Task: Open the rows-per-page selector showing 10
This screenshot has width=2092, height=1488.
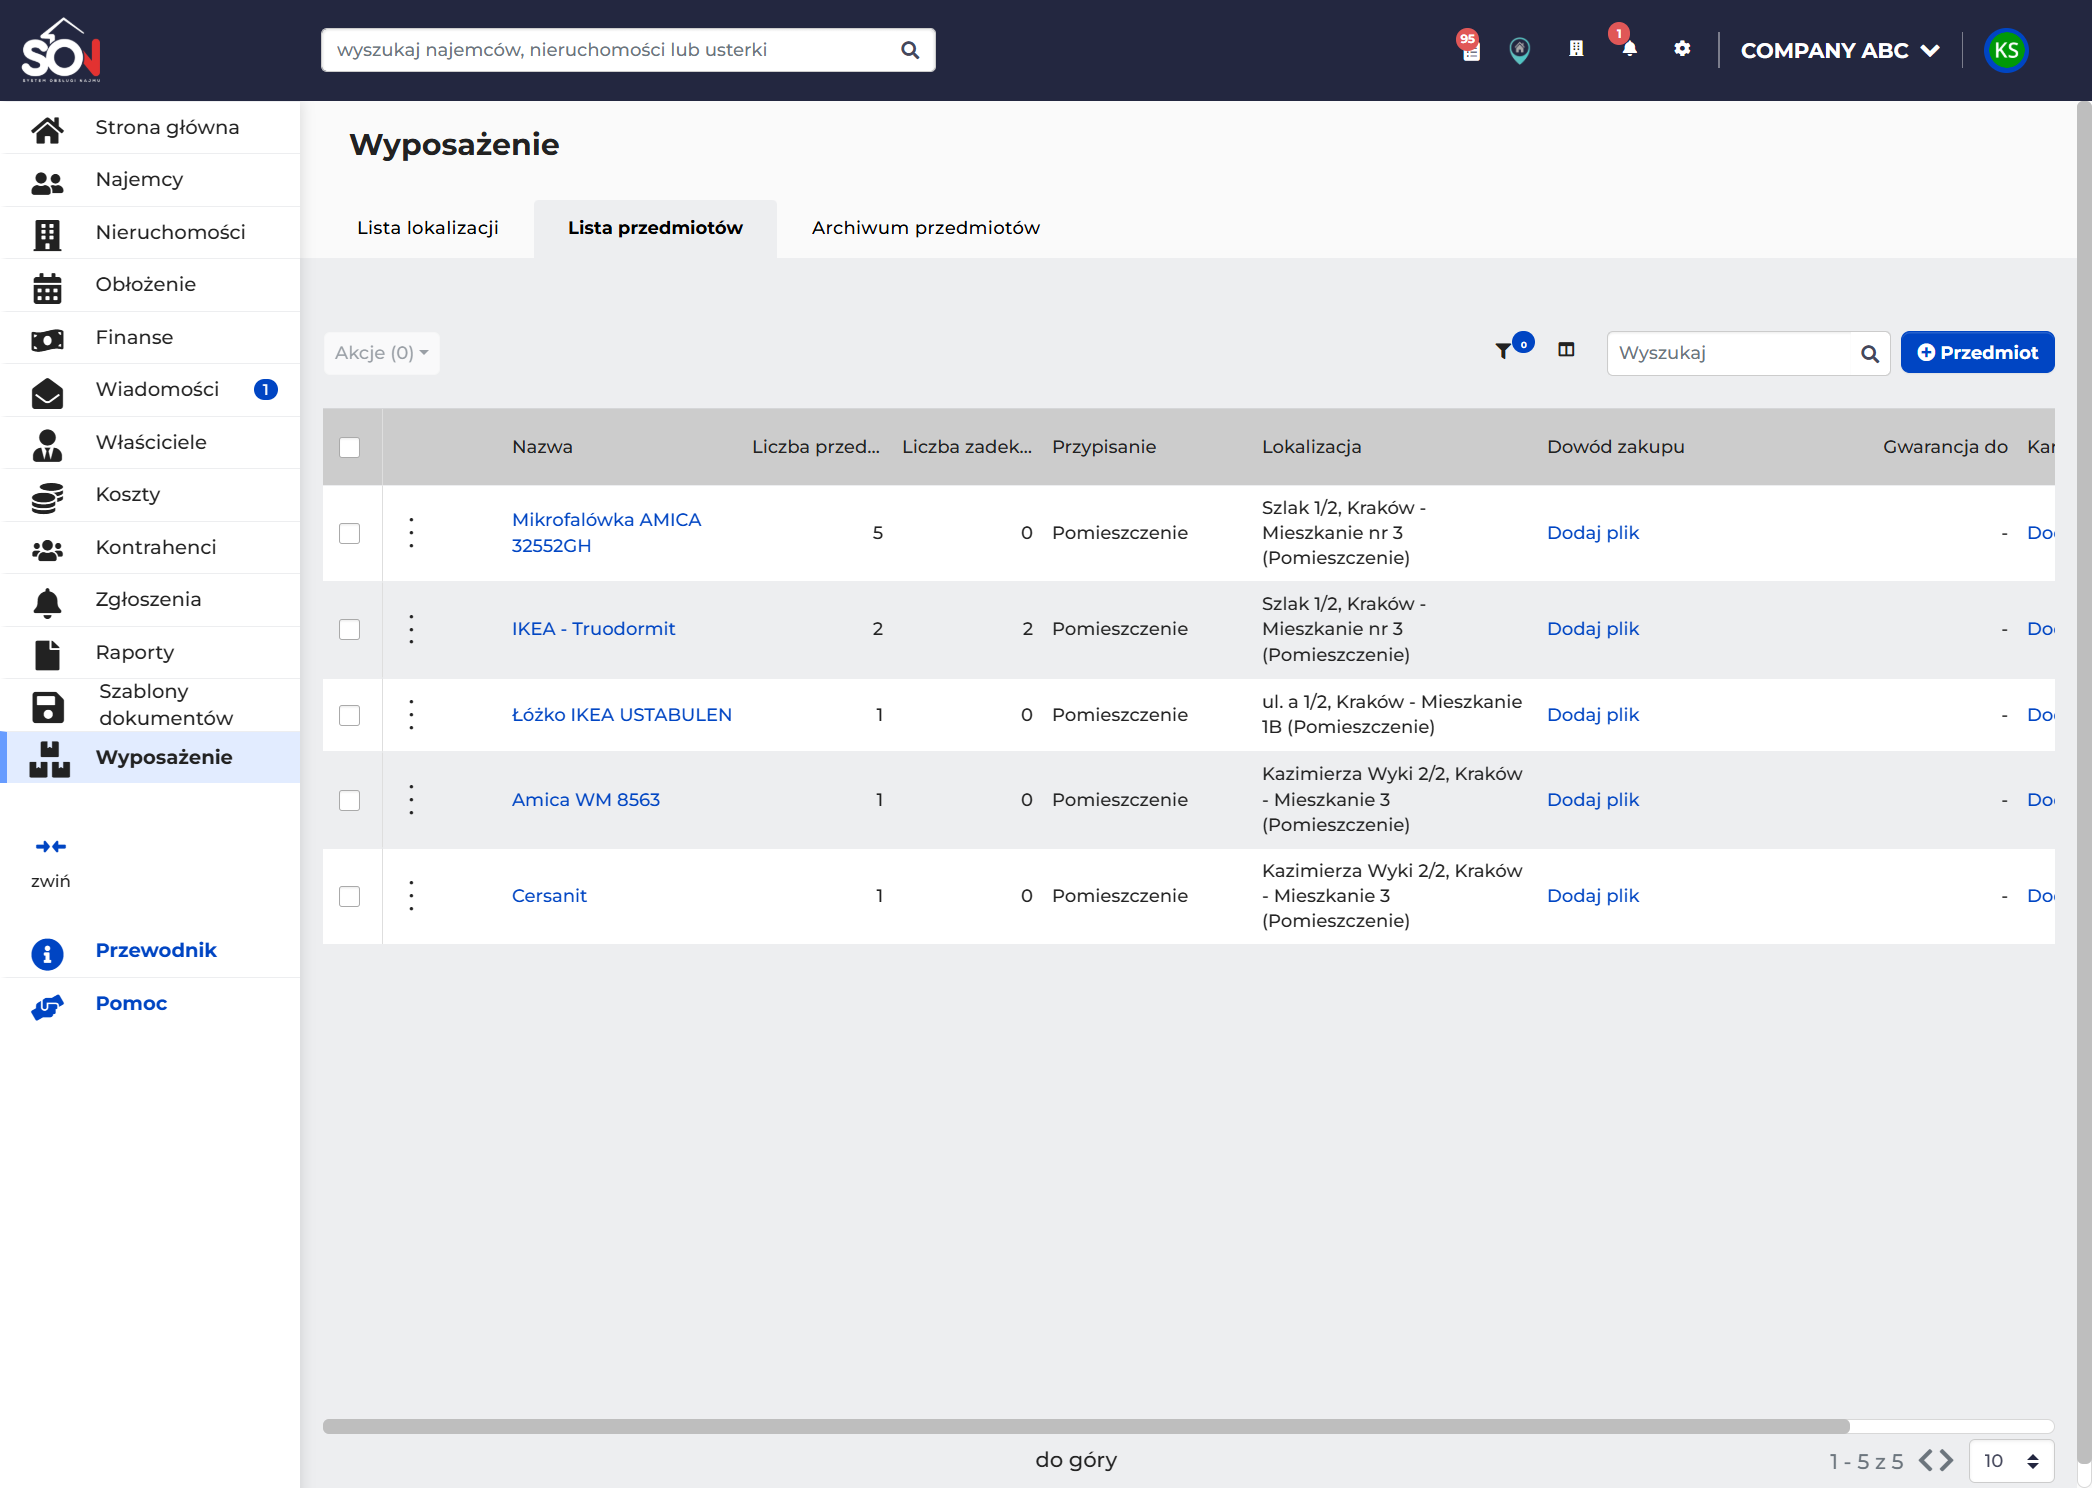Action: click(2011, 1461)
